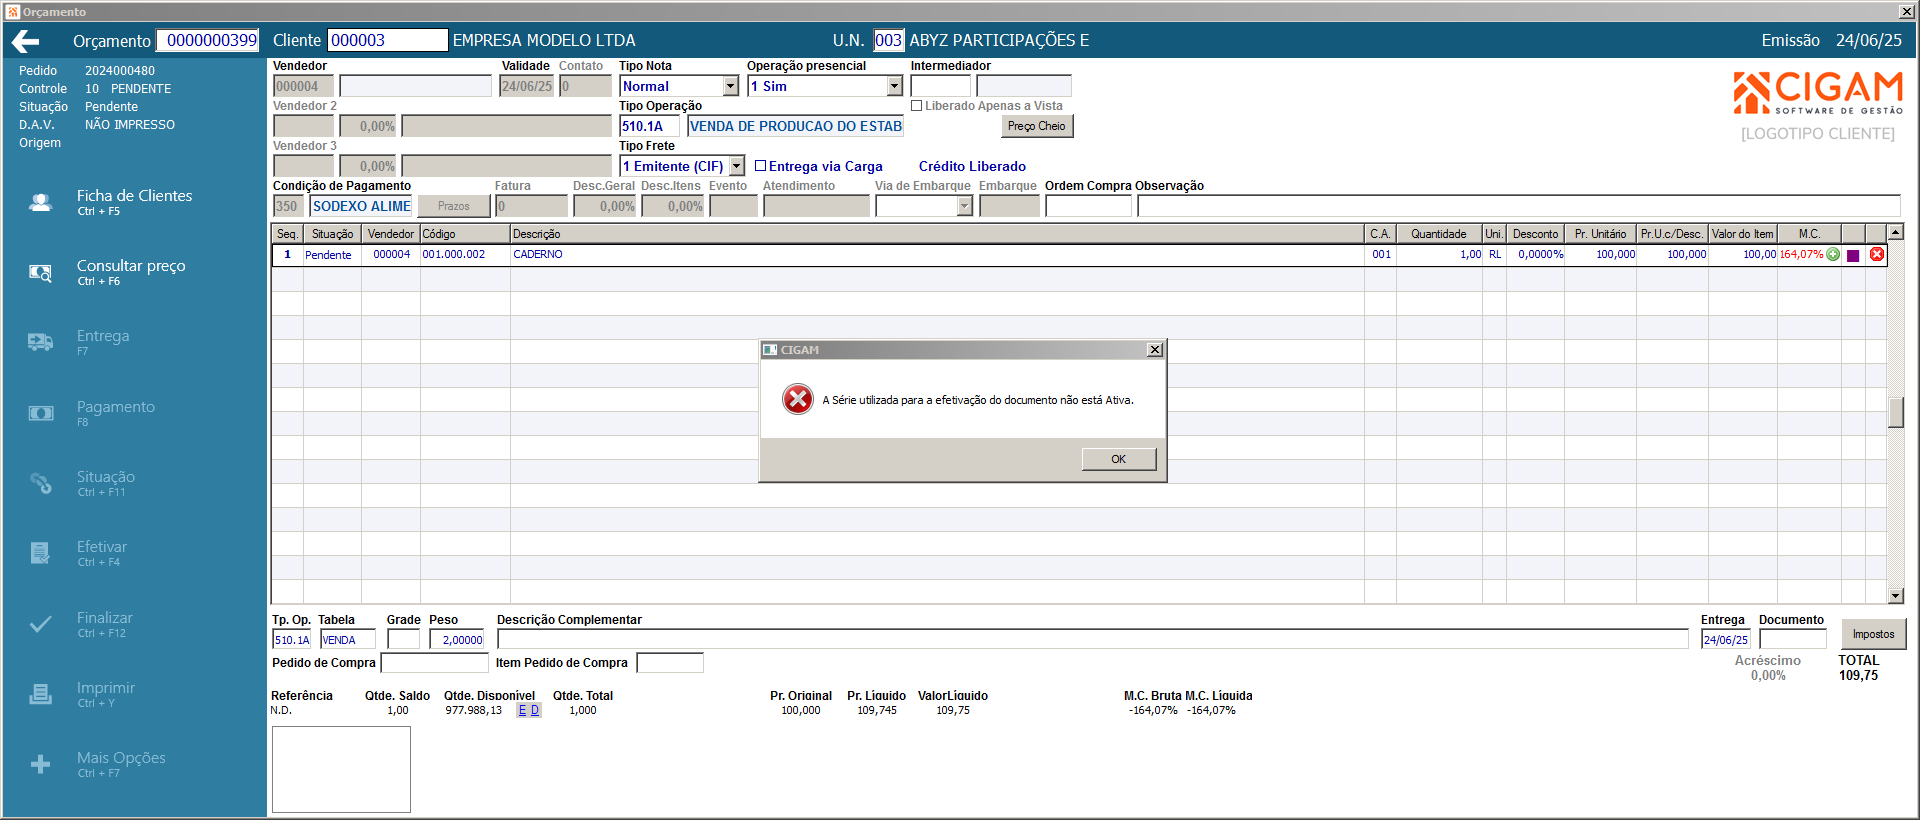Enable Entrega via Carga checkbox
This screenshot has height=820, width=1920.
click(x=760, y=166)
